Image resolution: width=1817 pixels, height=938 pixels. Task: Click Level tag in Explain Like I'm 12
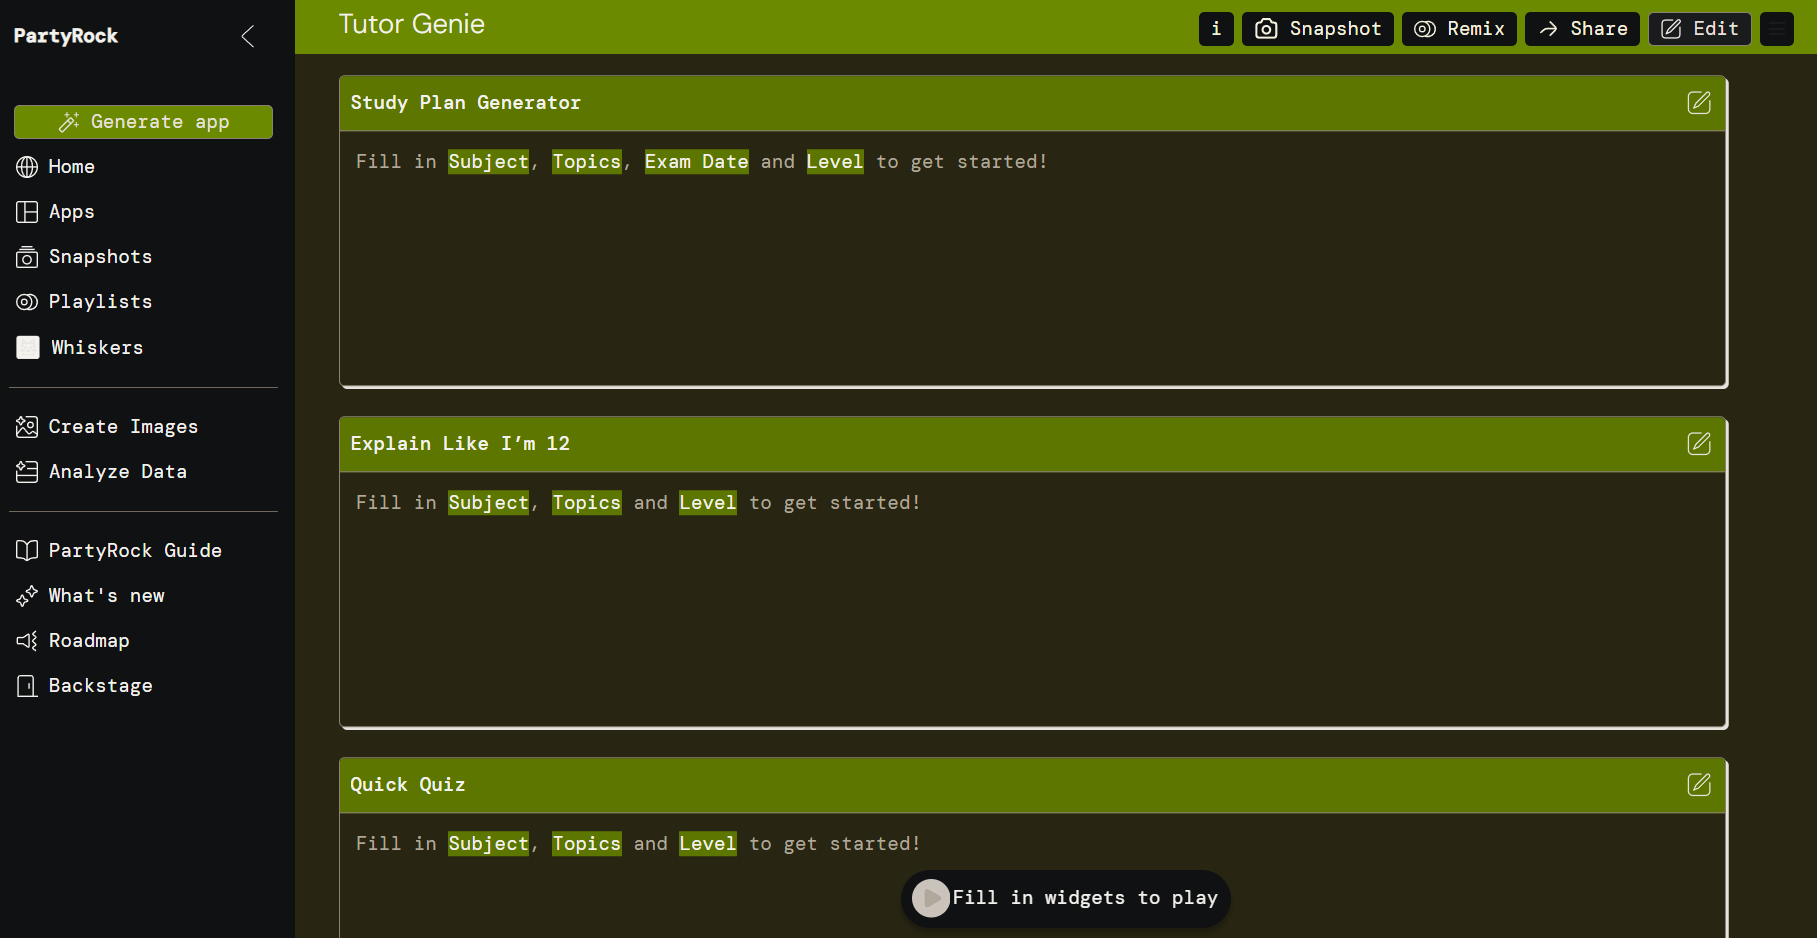point(708,503)
